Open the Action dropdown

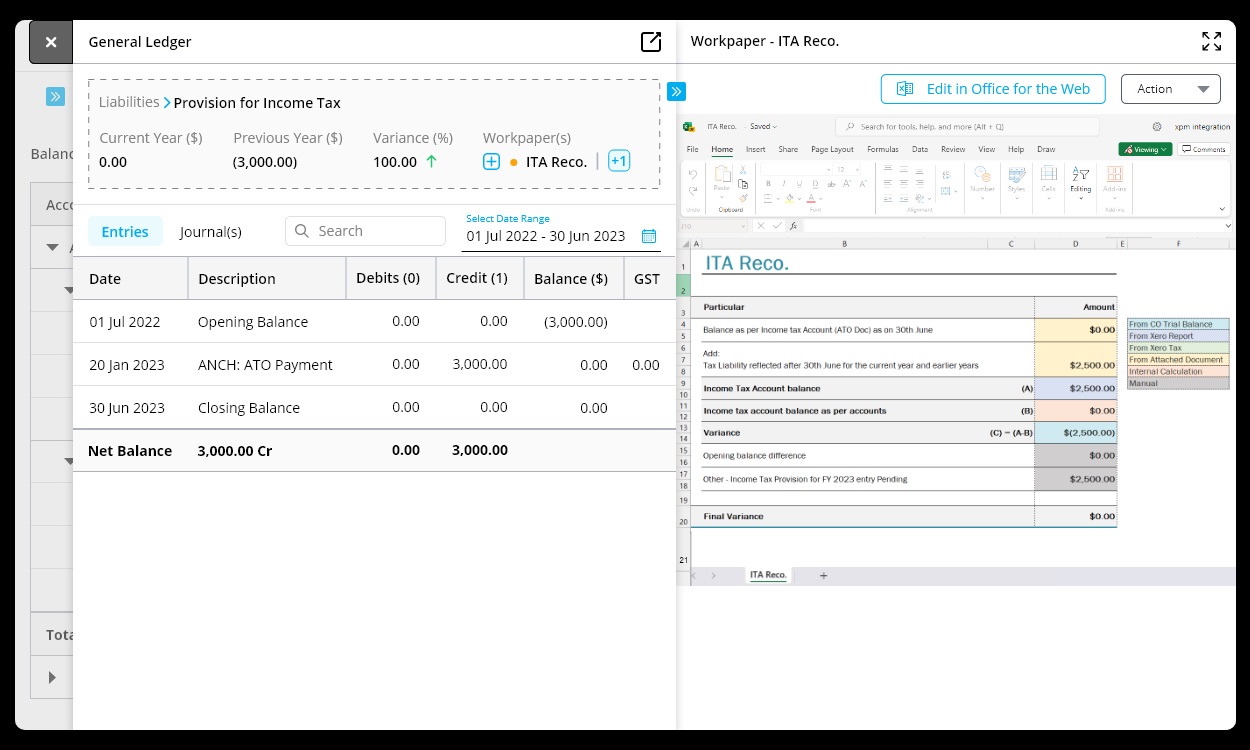click(1170, 89)
